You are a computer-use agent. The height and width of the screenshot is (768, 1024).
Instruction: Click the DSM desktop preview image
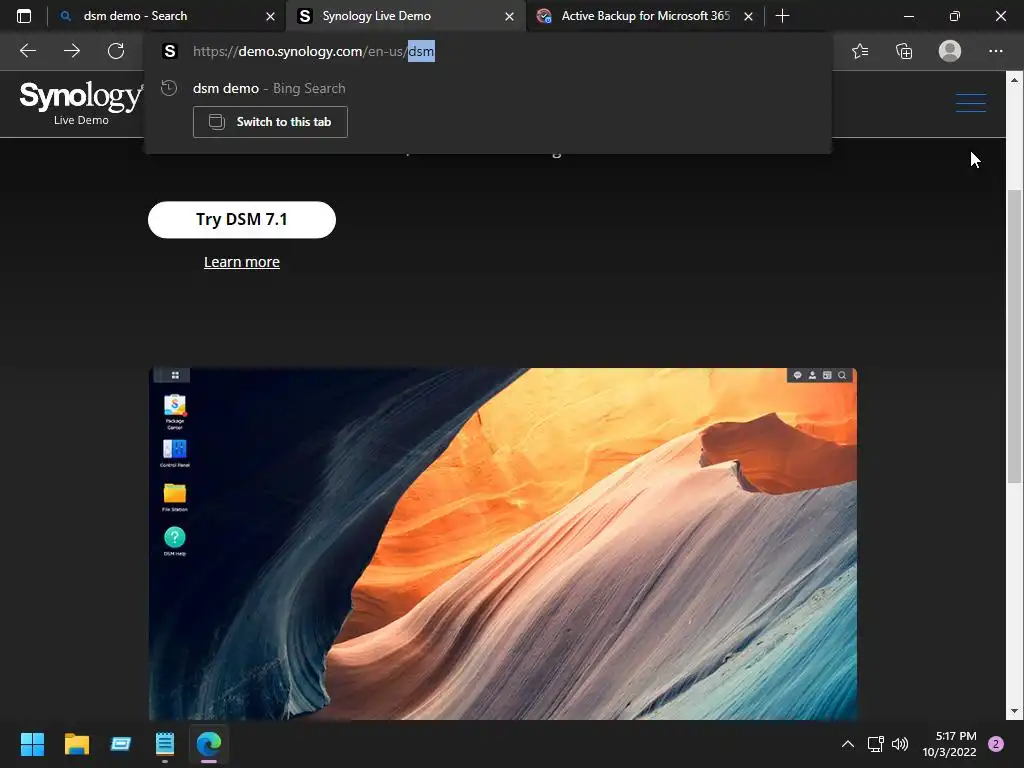[x=503, y=544]
